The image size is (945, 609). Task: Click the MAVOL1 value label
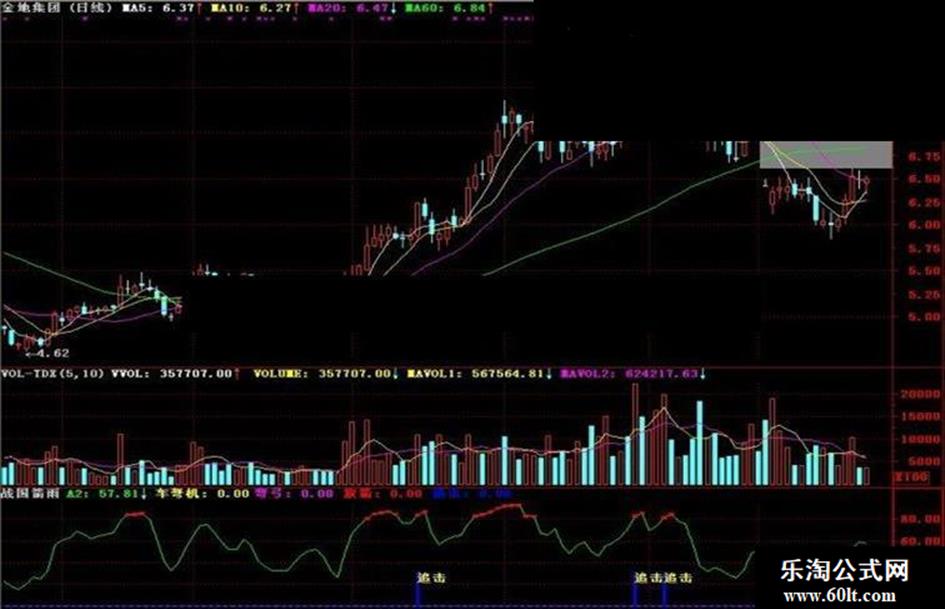(480, 374)
